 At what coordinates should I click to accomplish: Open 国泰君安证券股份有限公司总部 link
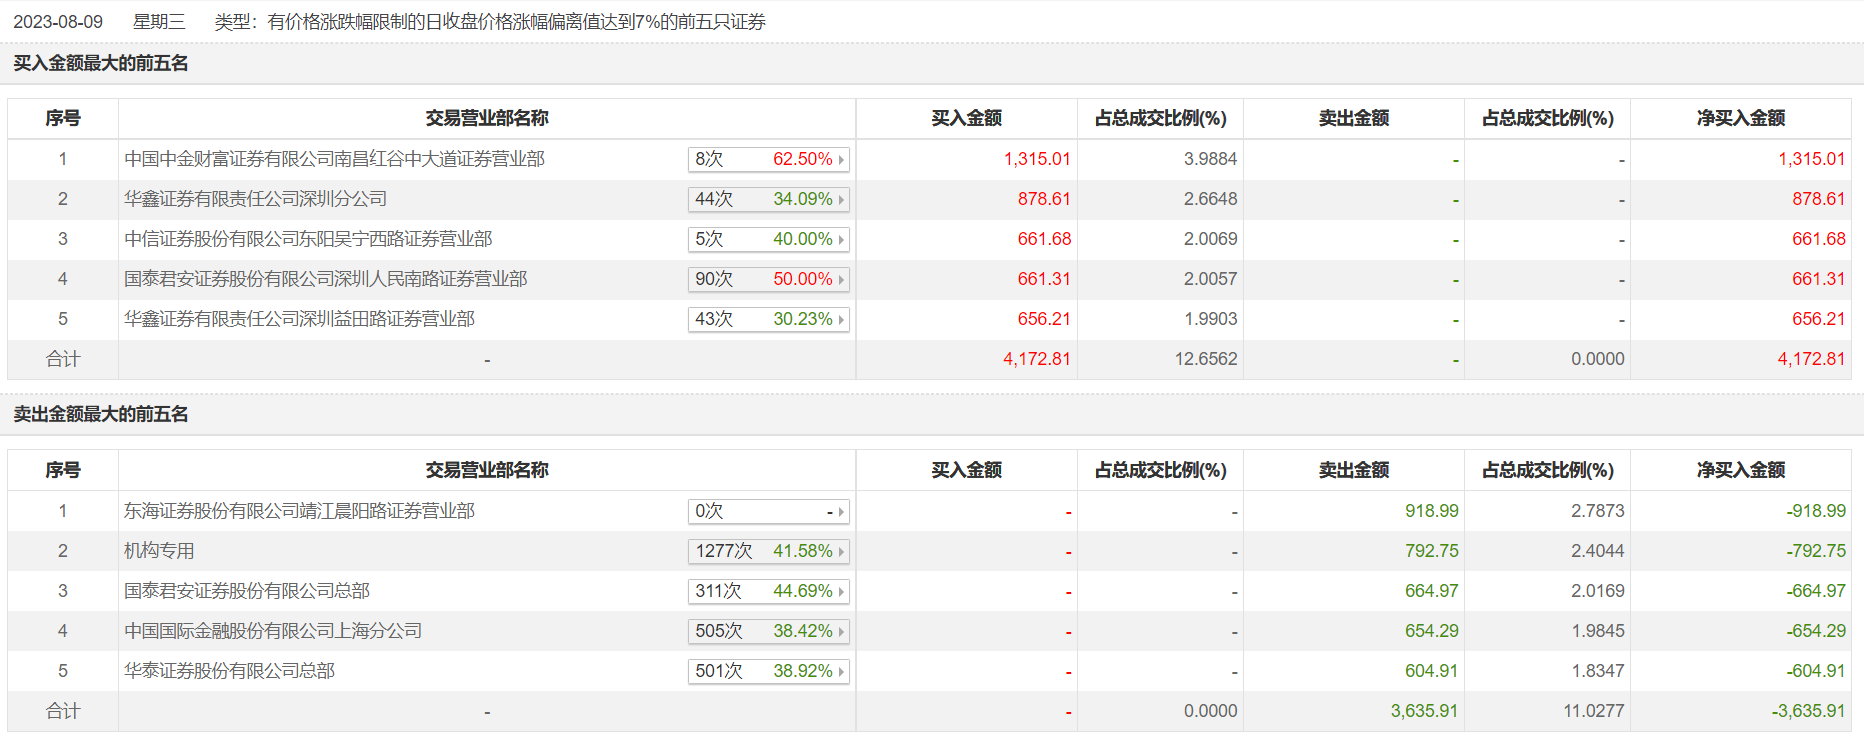[x=247, y=591]
